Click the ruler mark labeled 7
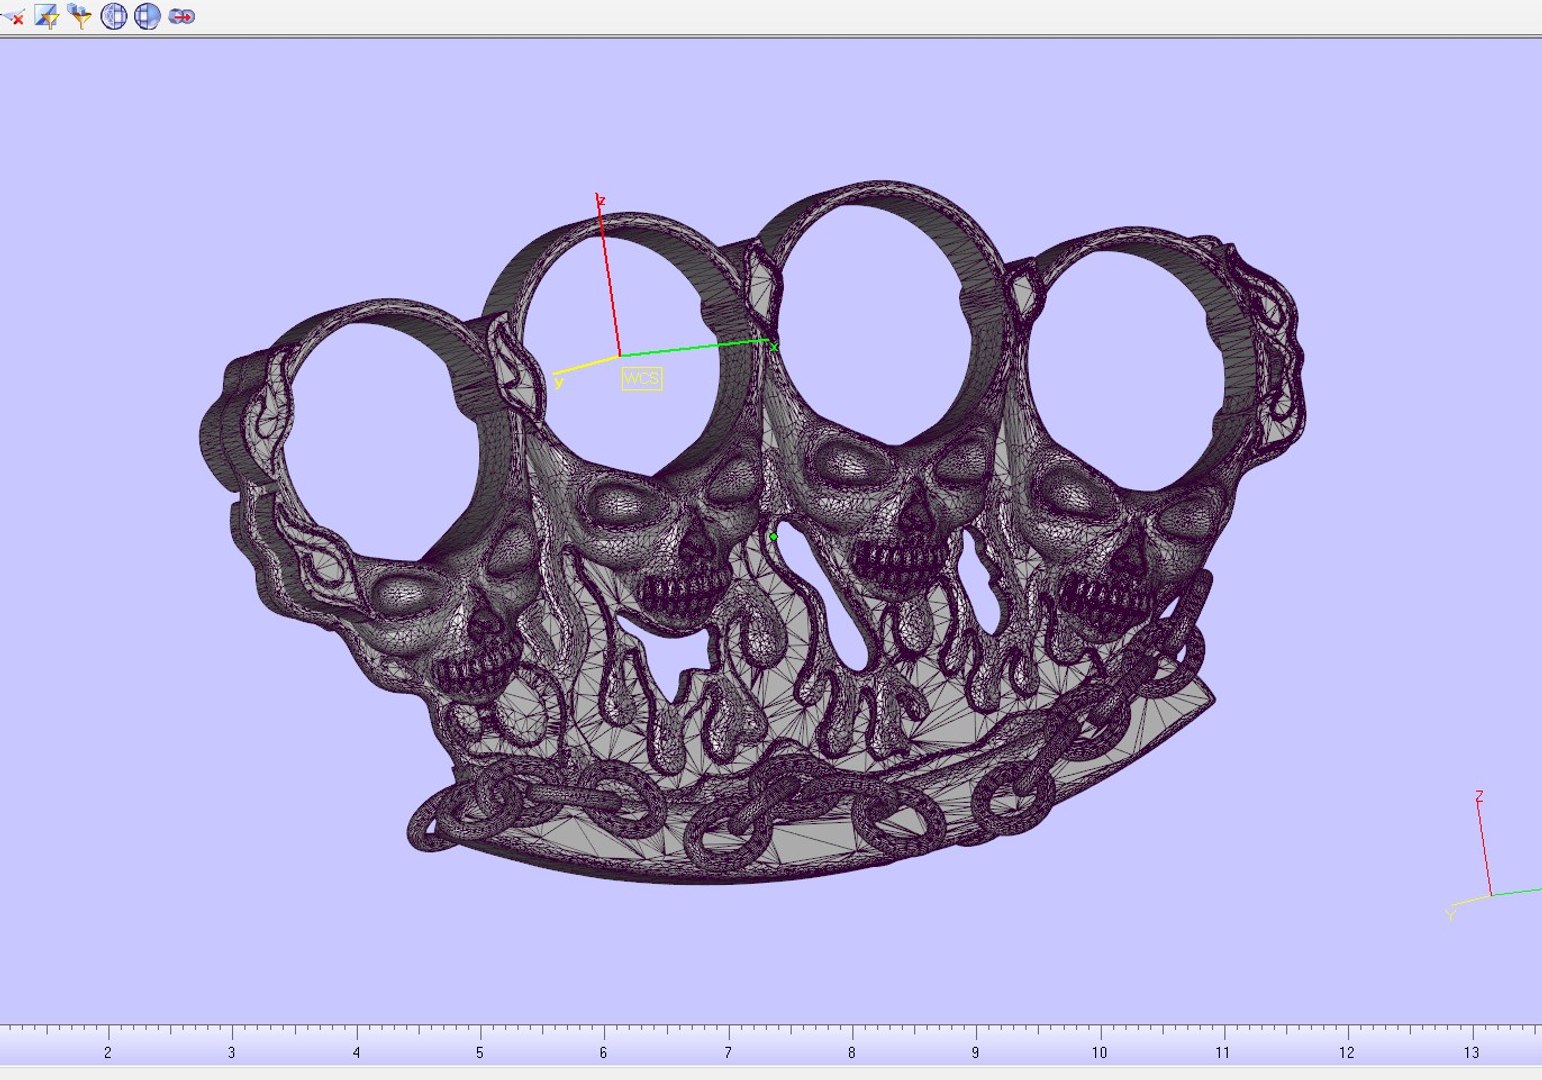The width and height of the screenshot is (1542, 1080). (x=727, y=1052)
